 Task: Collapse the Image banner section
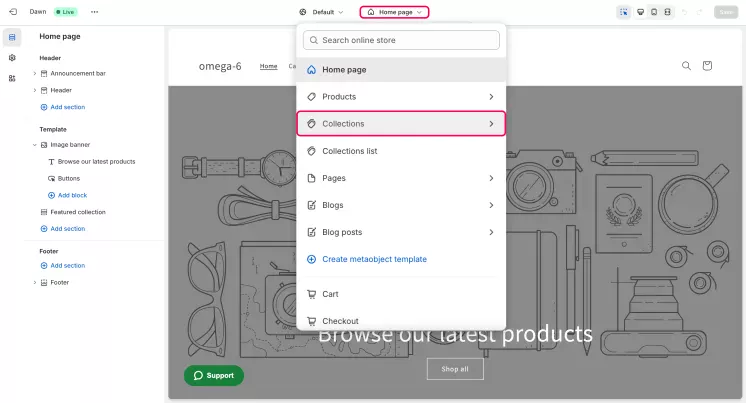[x=34, y=145]
